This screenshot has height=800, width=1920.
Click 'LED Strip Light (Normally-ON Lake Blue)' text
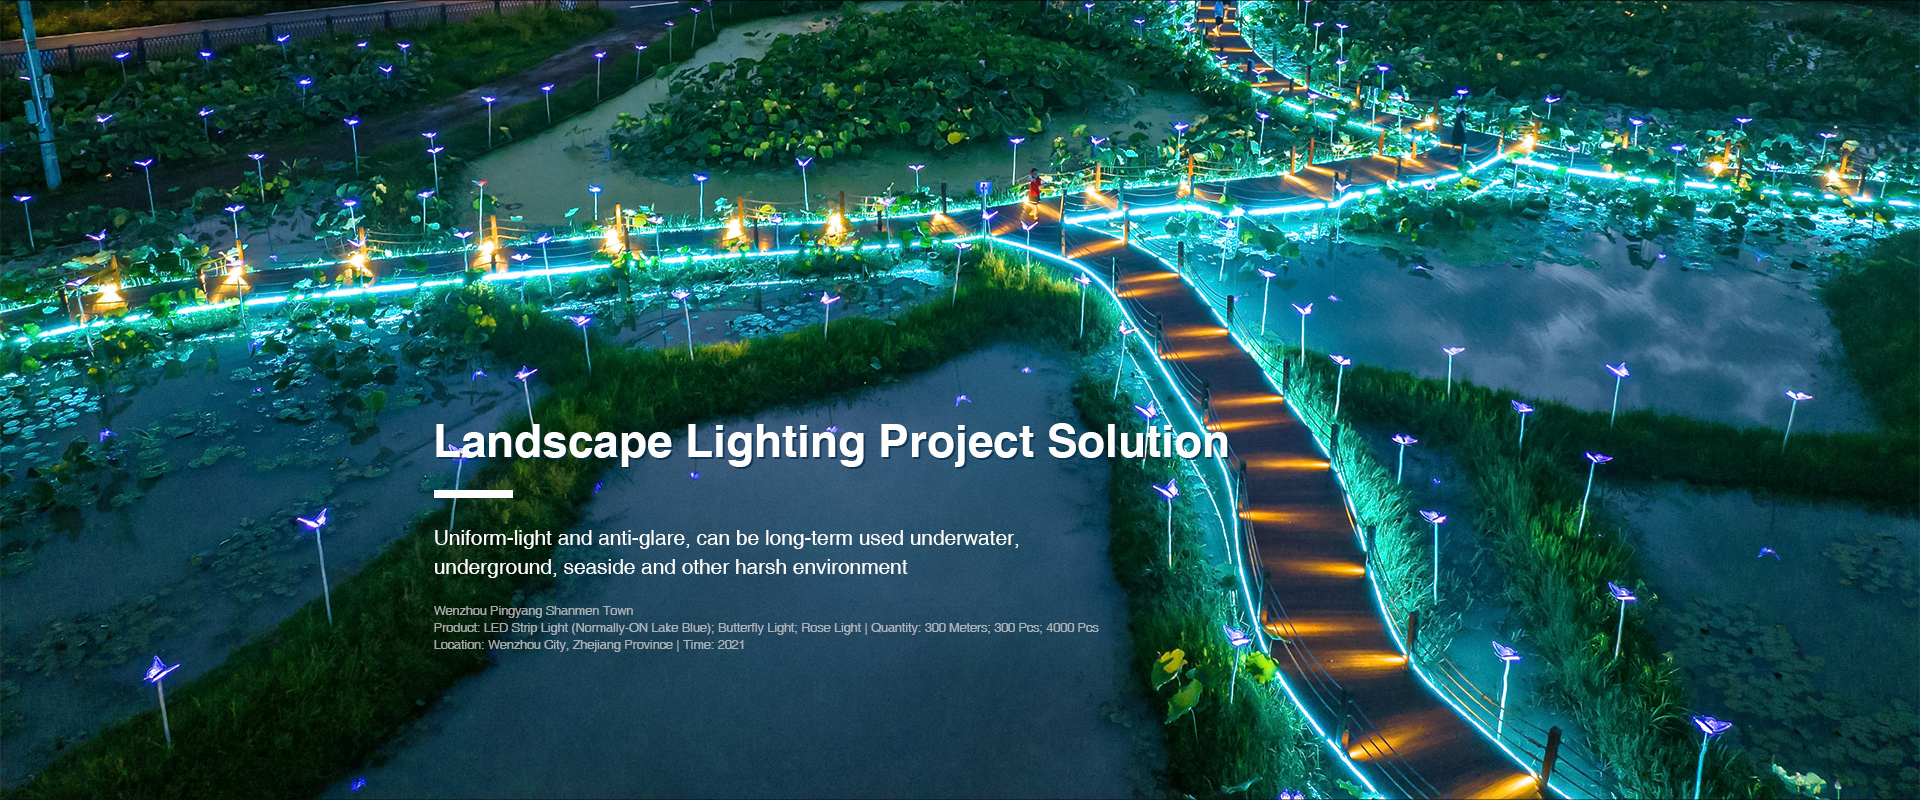(598, 628)
